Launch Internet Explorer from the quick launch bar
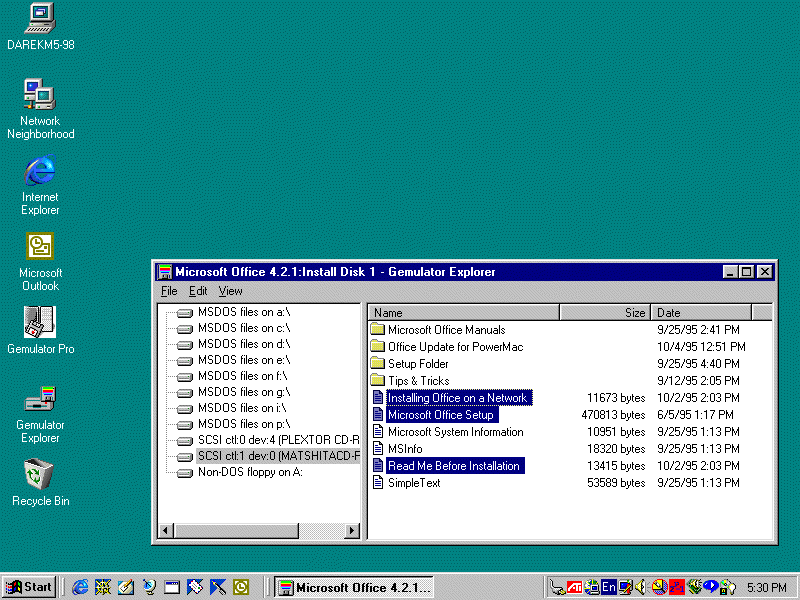Screen dimensions: 800x600 80,587
